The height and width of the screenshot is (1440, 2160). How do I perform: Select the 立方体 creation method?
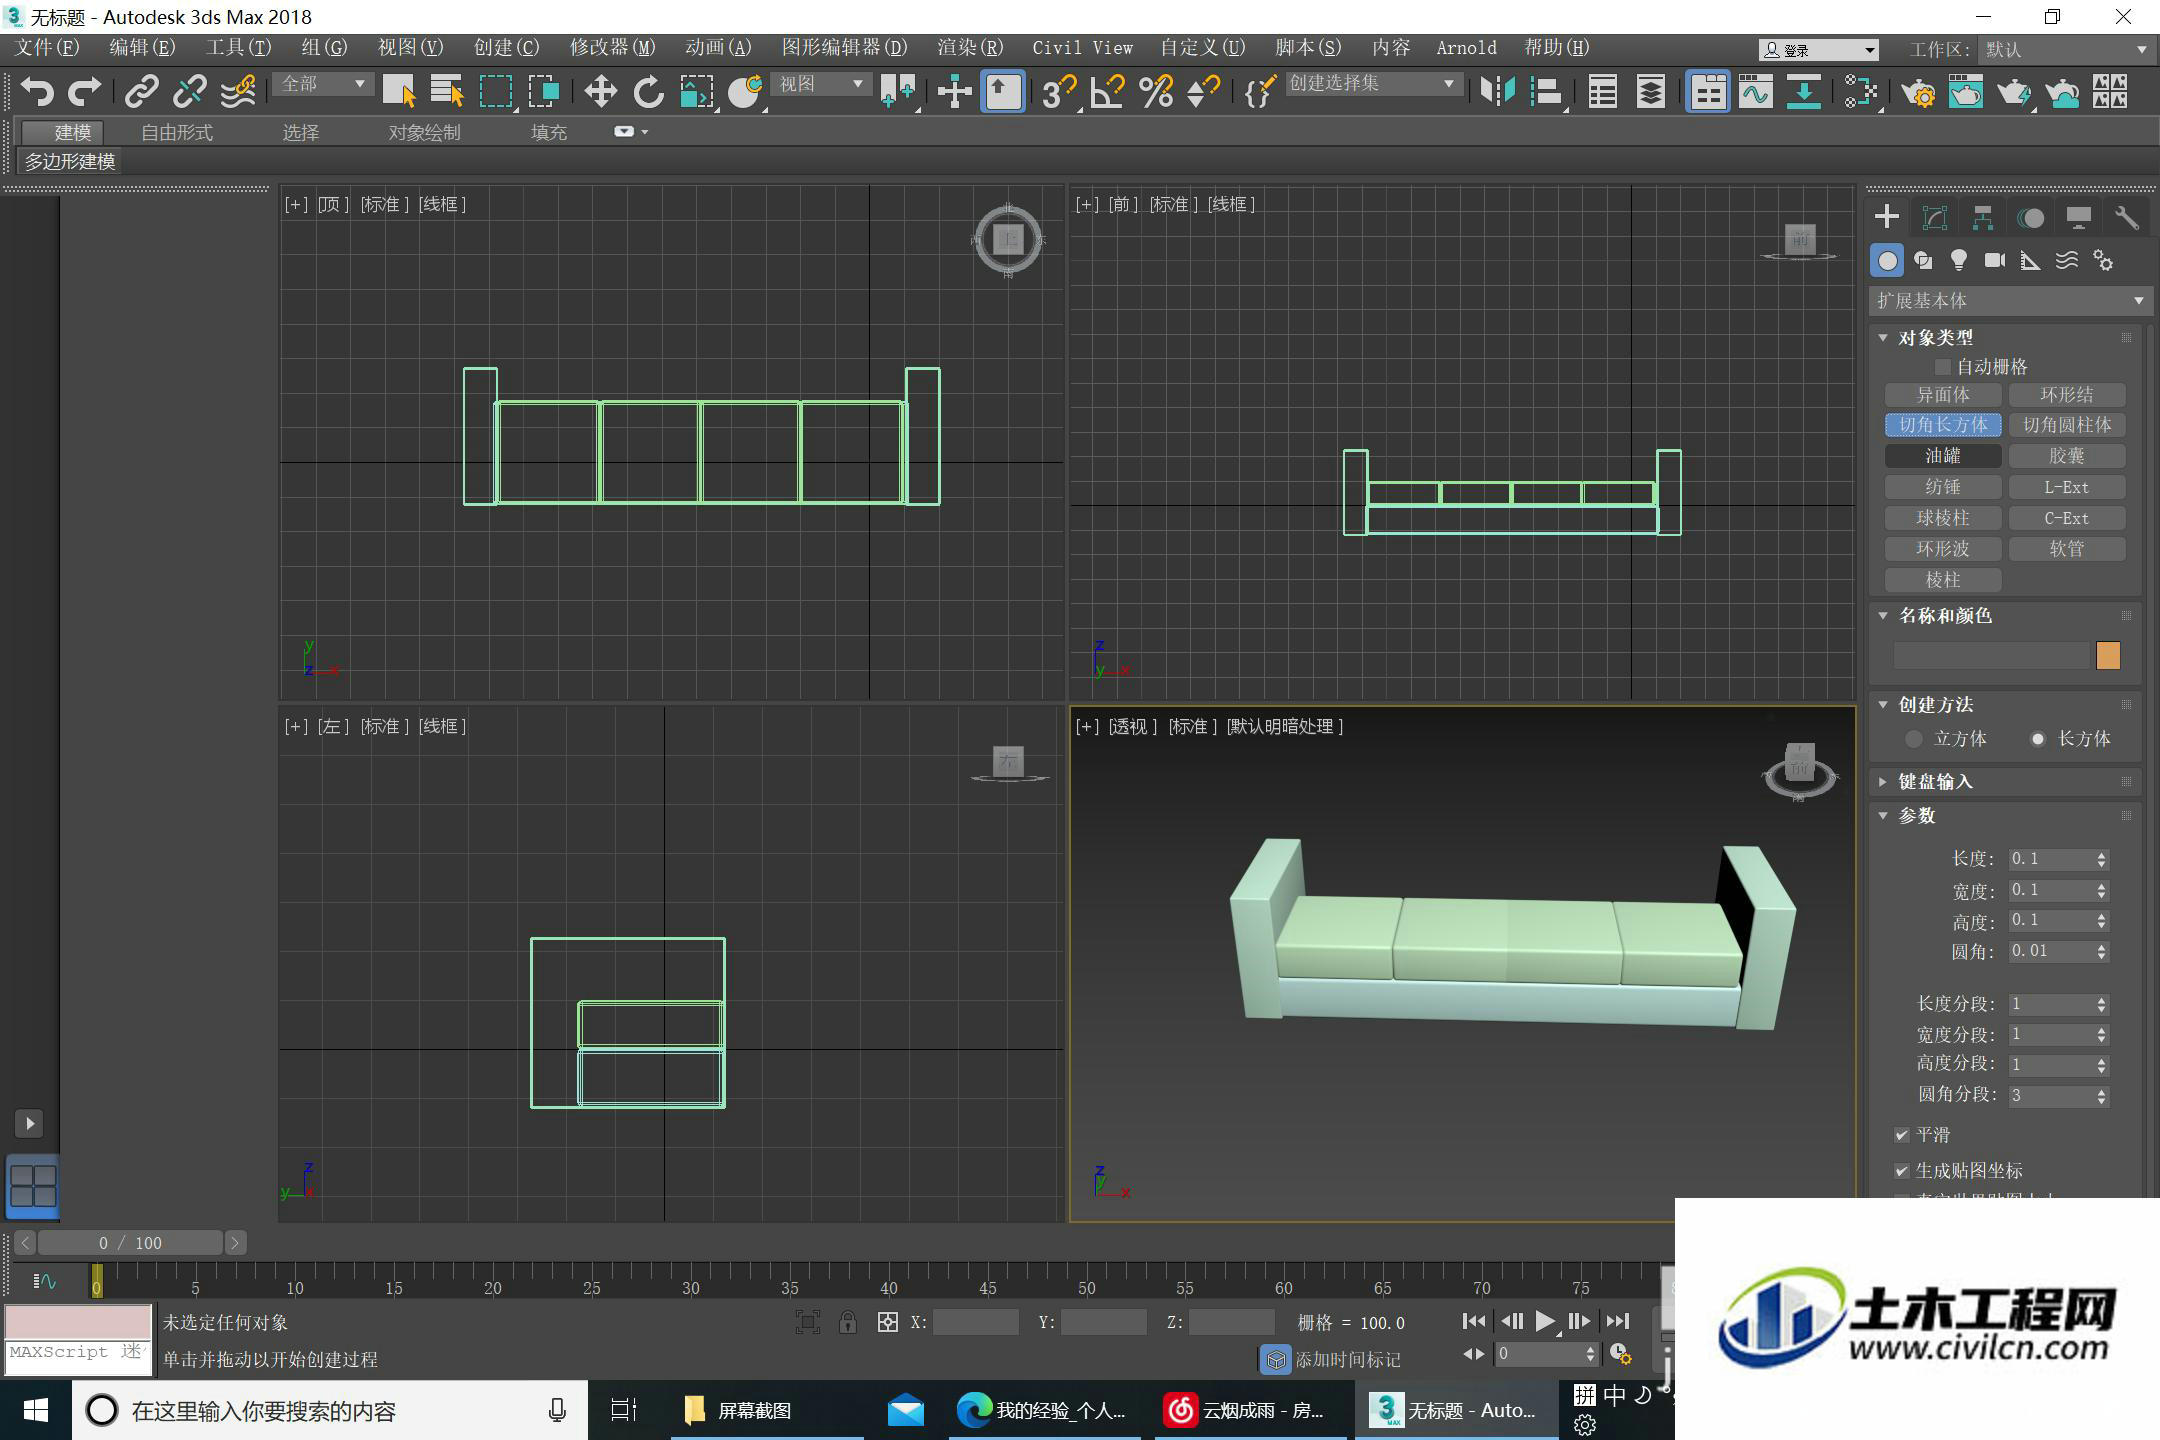point(1914,739)
